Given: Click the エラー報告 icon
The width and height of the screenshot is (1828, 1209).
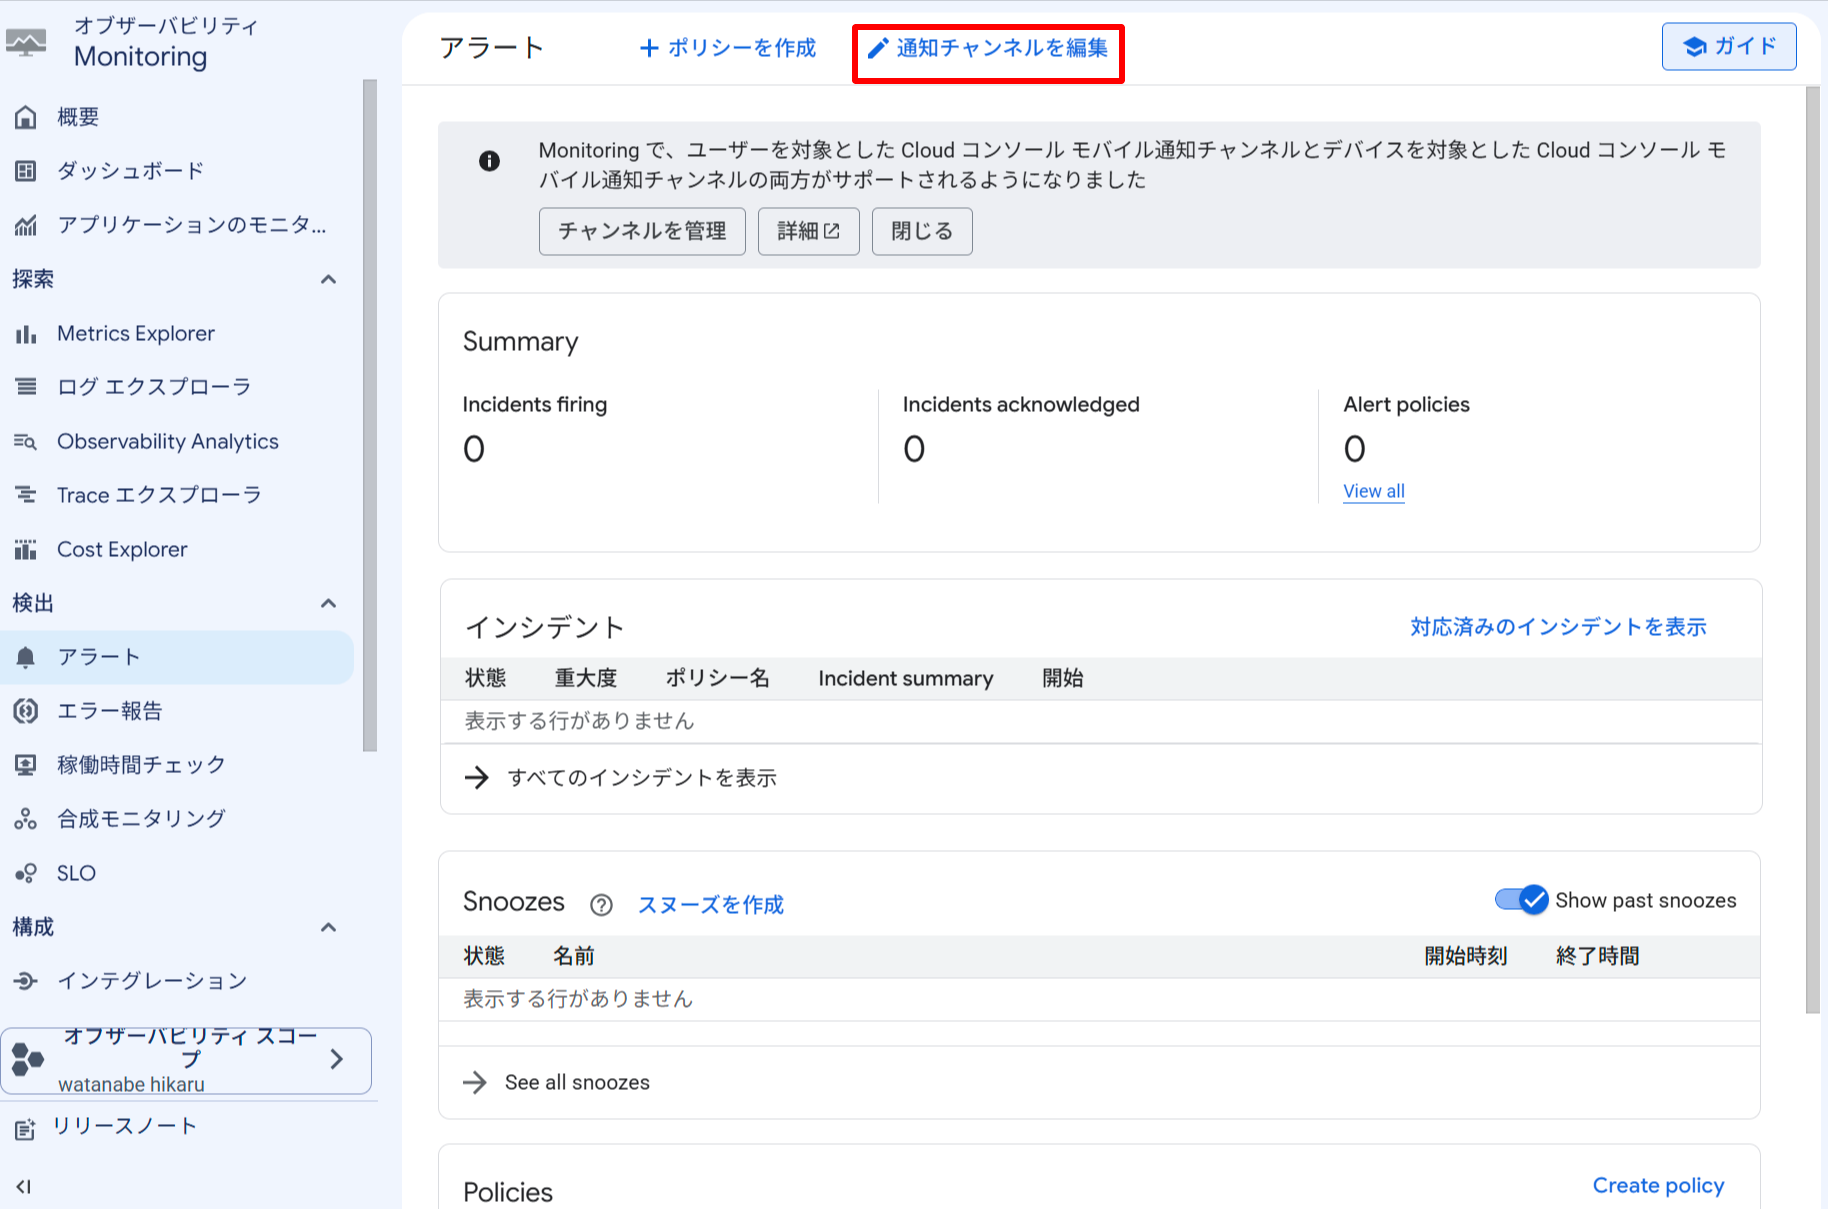Looking at the screenshot, I should tap(26, 711).
